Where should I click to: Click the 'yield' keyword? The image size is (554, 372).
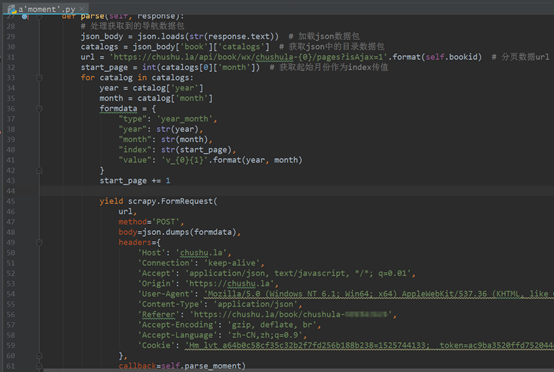pos(111,201)
